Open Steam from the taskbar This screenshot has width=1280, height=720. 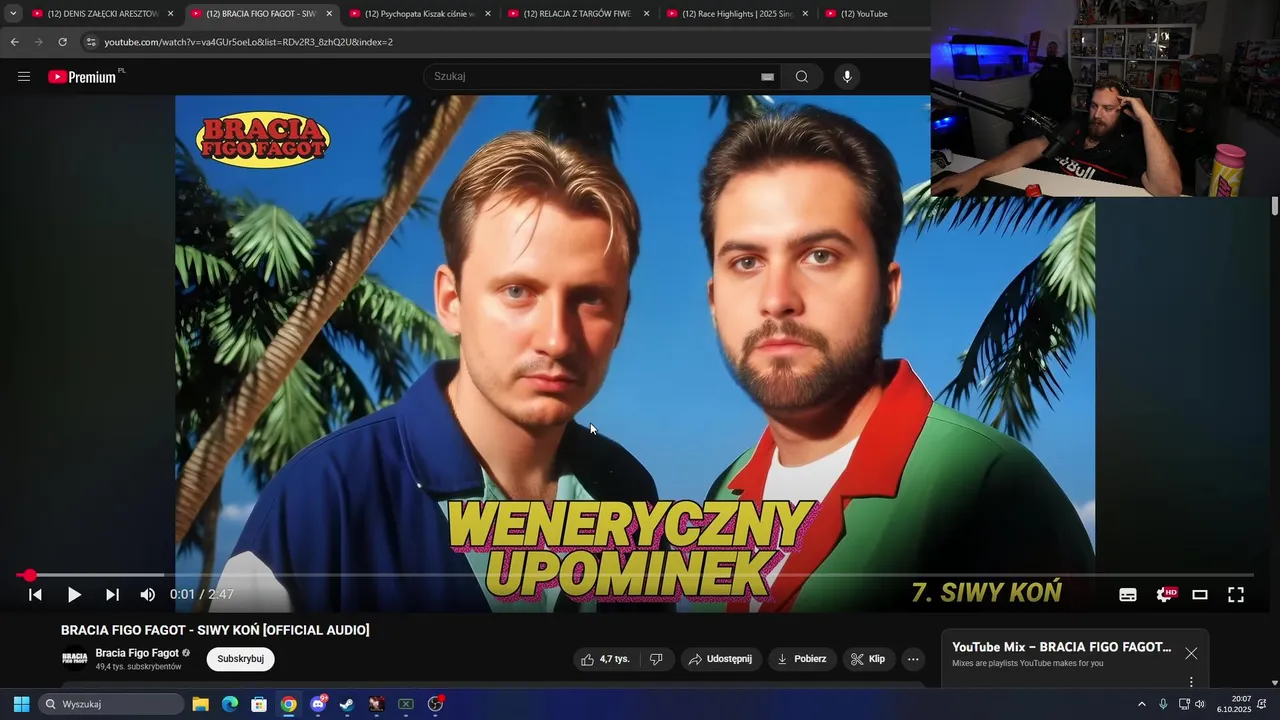(x=346, y=704)
